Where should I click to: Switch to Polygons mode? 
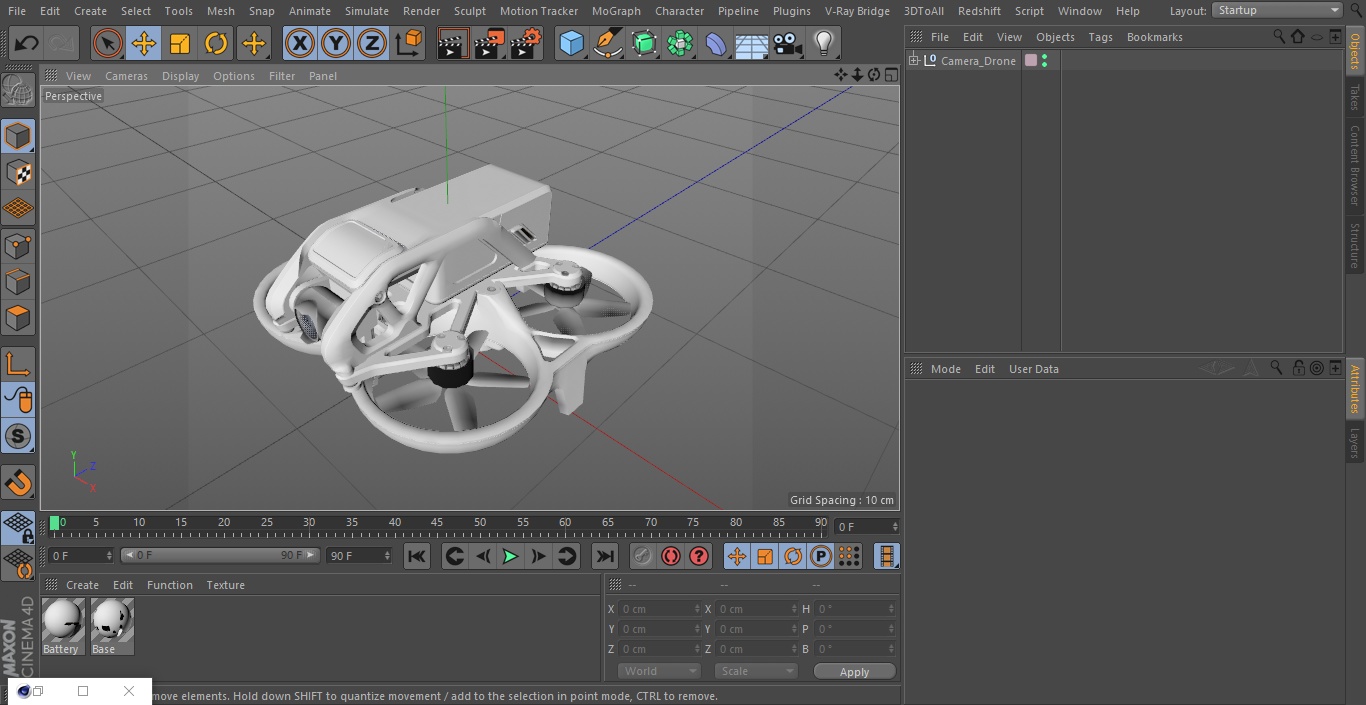[18, 318]
